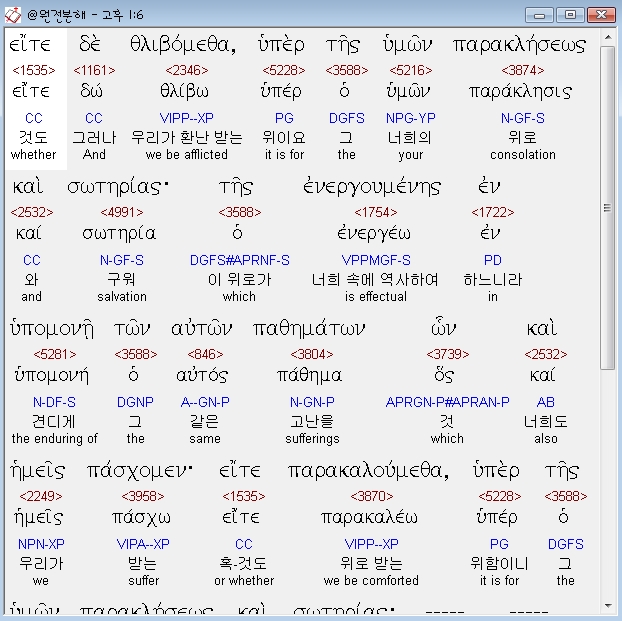This screenshot has height=621, width=622.
Task: Click Strong's number <3874>
Action: click(x=523, y=71)
